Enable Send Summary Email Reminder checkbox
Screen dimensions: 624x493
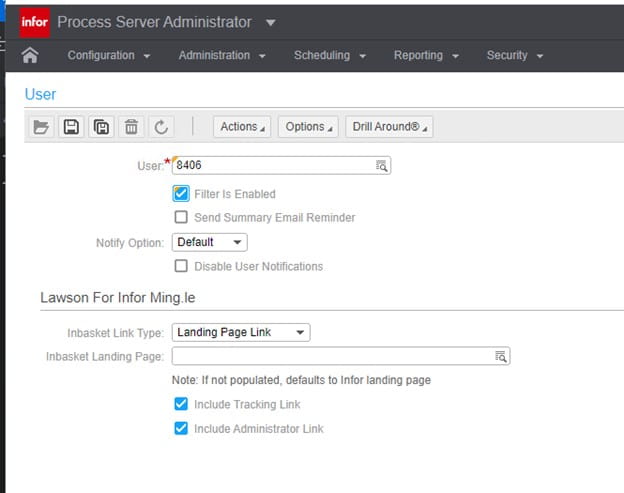pos(181,217)
